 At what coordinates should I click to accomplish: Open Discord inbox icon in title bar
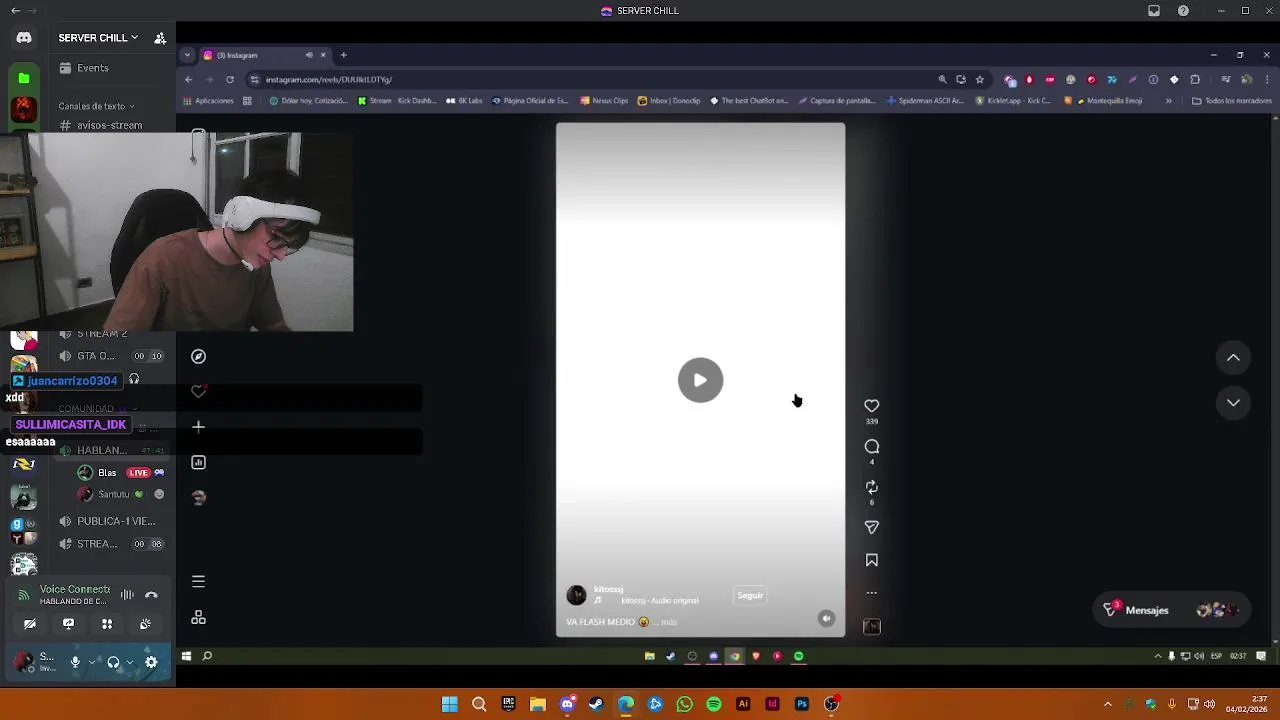(x=1154, y=11)
